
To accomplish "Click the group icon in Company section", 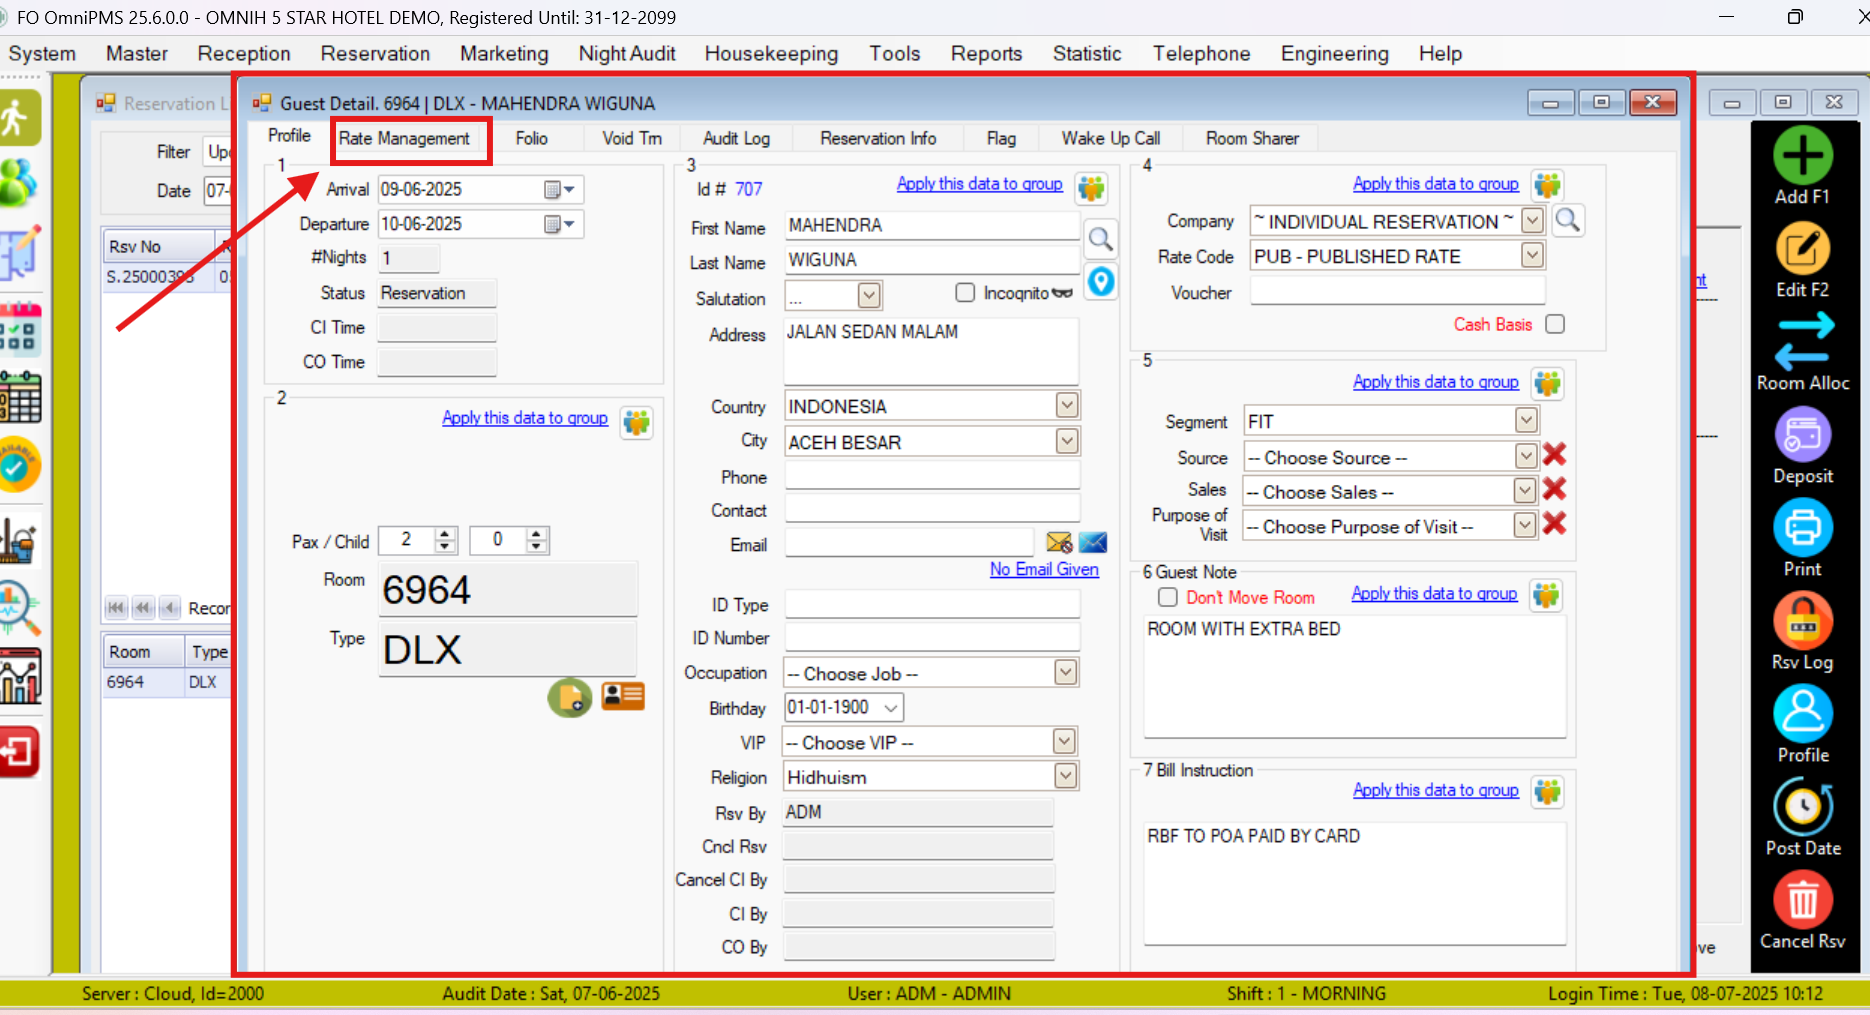I will [1547, 185].
